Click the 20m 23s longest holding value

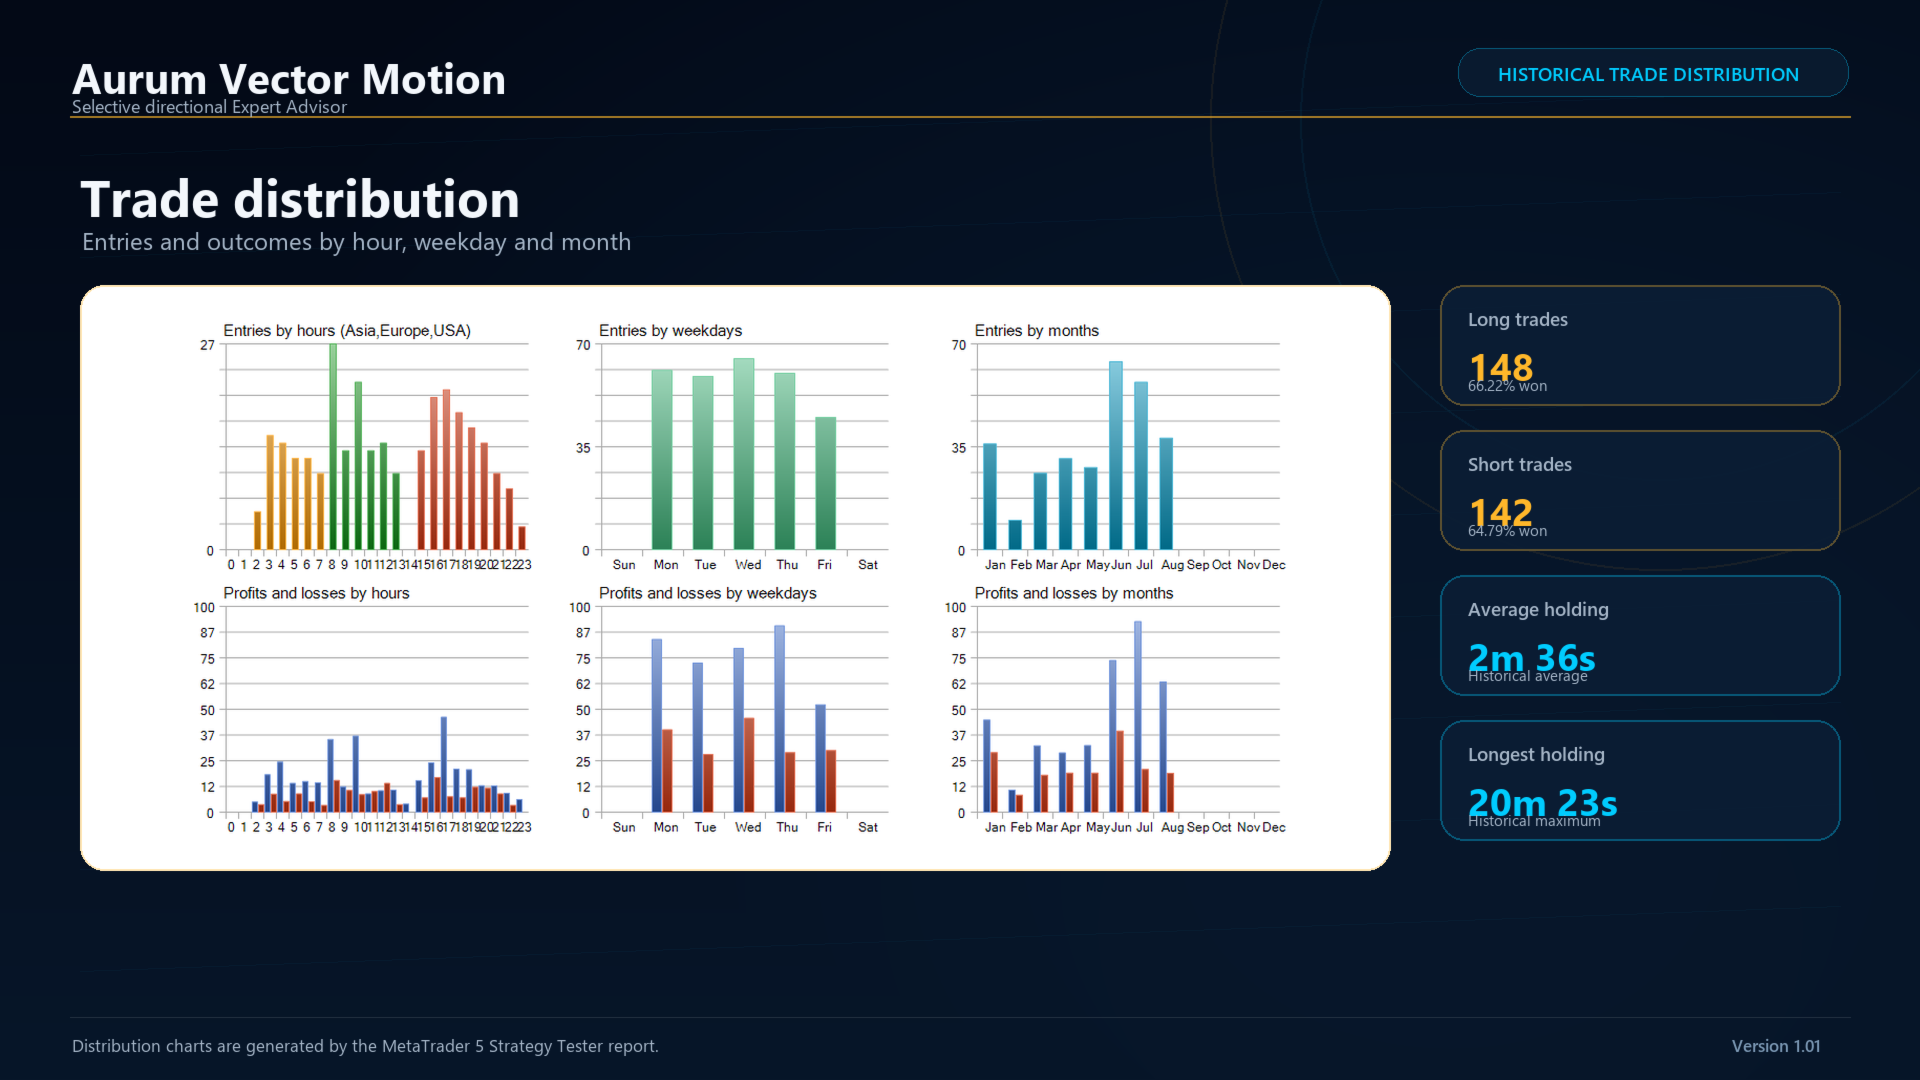pyautogui.click(x=1542, y=802)
